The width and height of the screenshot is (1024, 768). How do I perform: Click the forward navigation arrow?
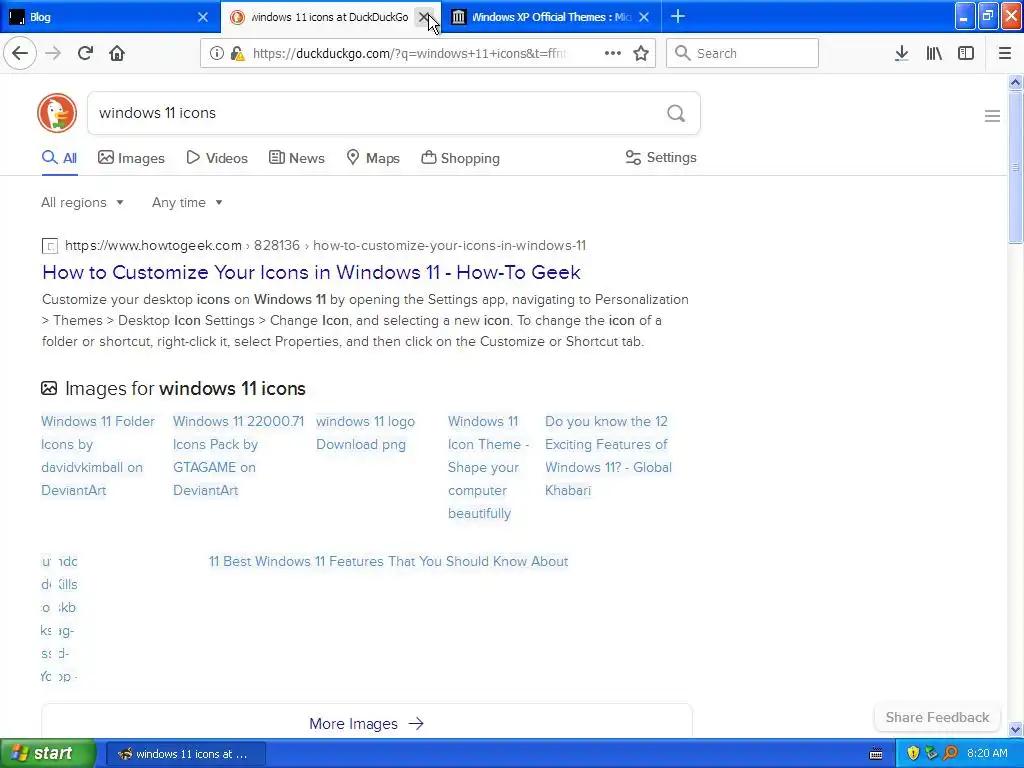[53, 53]
